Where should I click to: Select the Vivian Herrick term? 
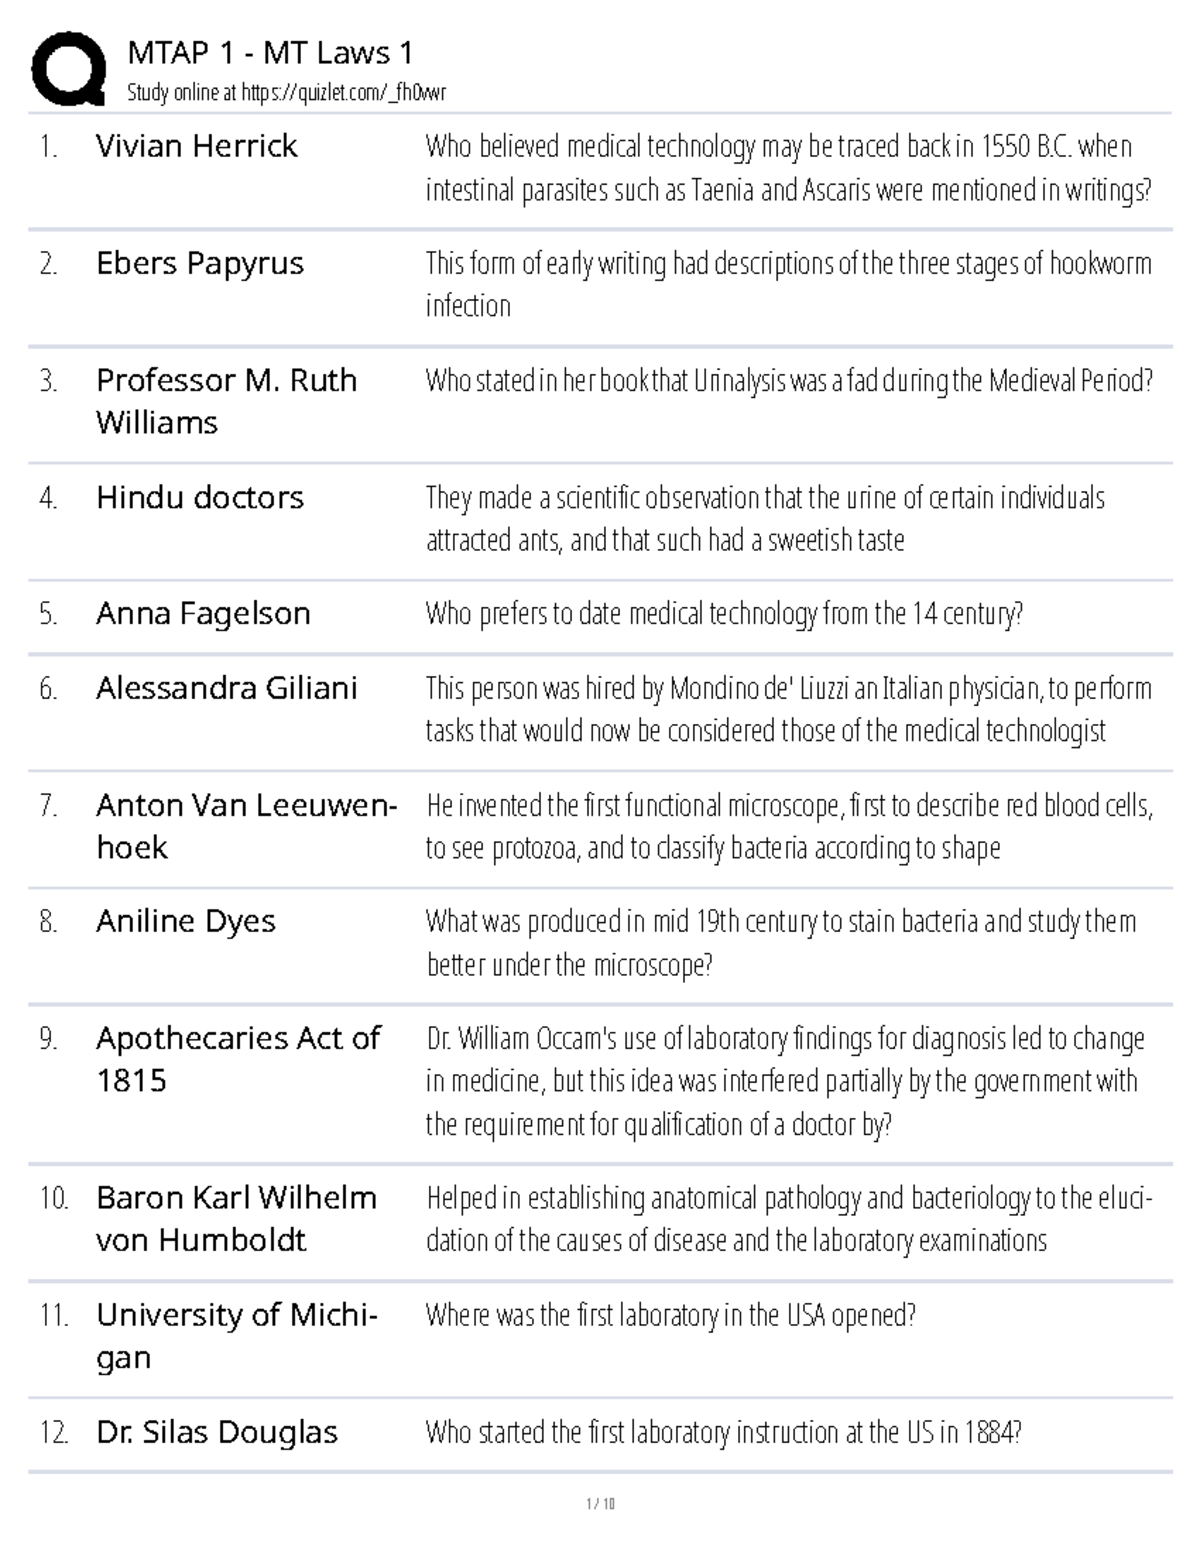[197, 146]
